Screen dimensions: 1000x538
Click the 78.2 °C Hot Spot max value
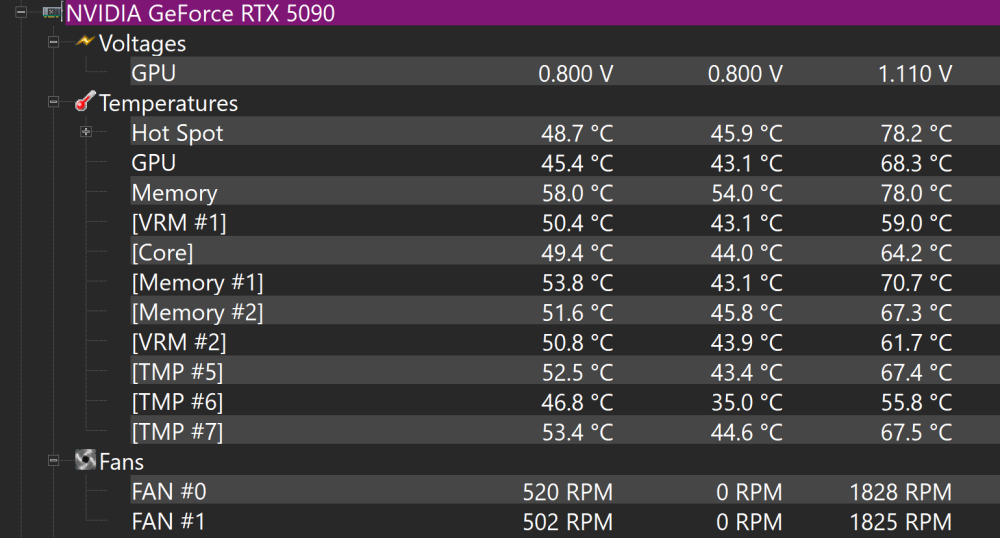[x=916, y=133]
